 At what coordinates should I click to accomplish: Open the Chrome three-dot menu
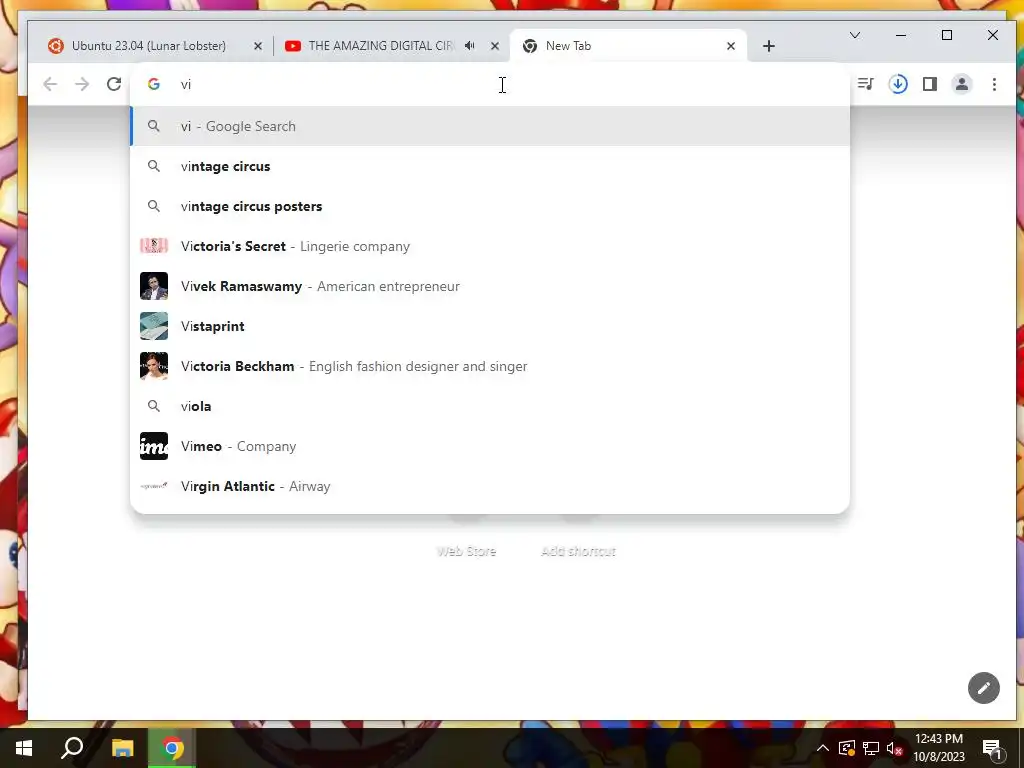[x=994, y=84]
